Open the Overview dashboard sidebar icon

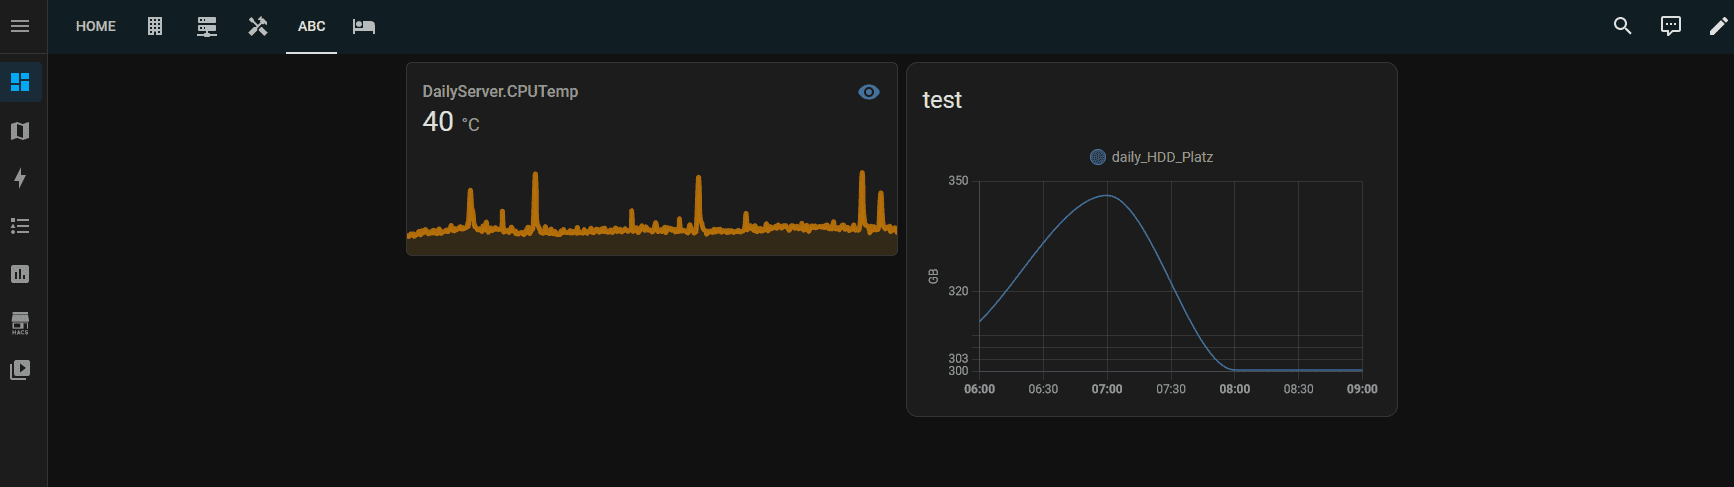tap(20, 82)
